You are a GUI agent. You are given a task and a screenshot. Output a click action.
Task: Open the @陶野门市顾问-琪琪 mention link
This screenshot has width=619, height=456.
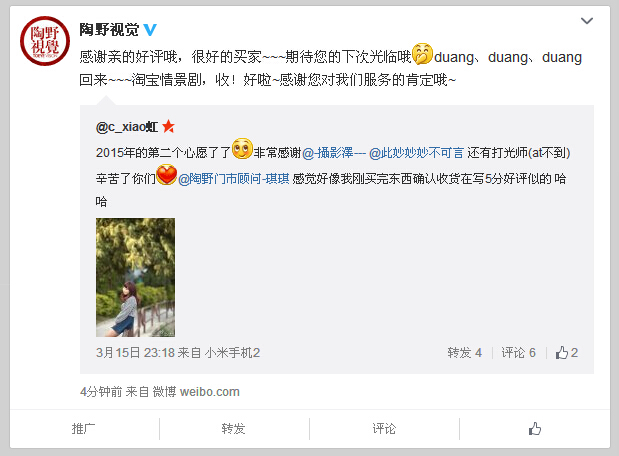tap(234, 179)
